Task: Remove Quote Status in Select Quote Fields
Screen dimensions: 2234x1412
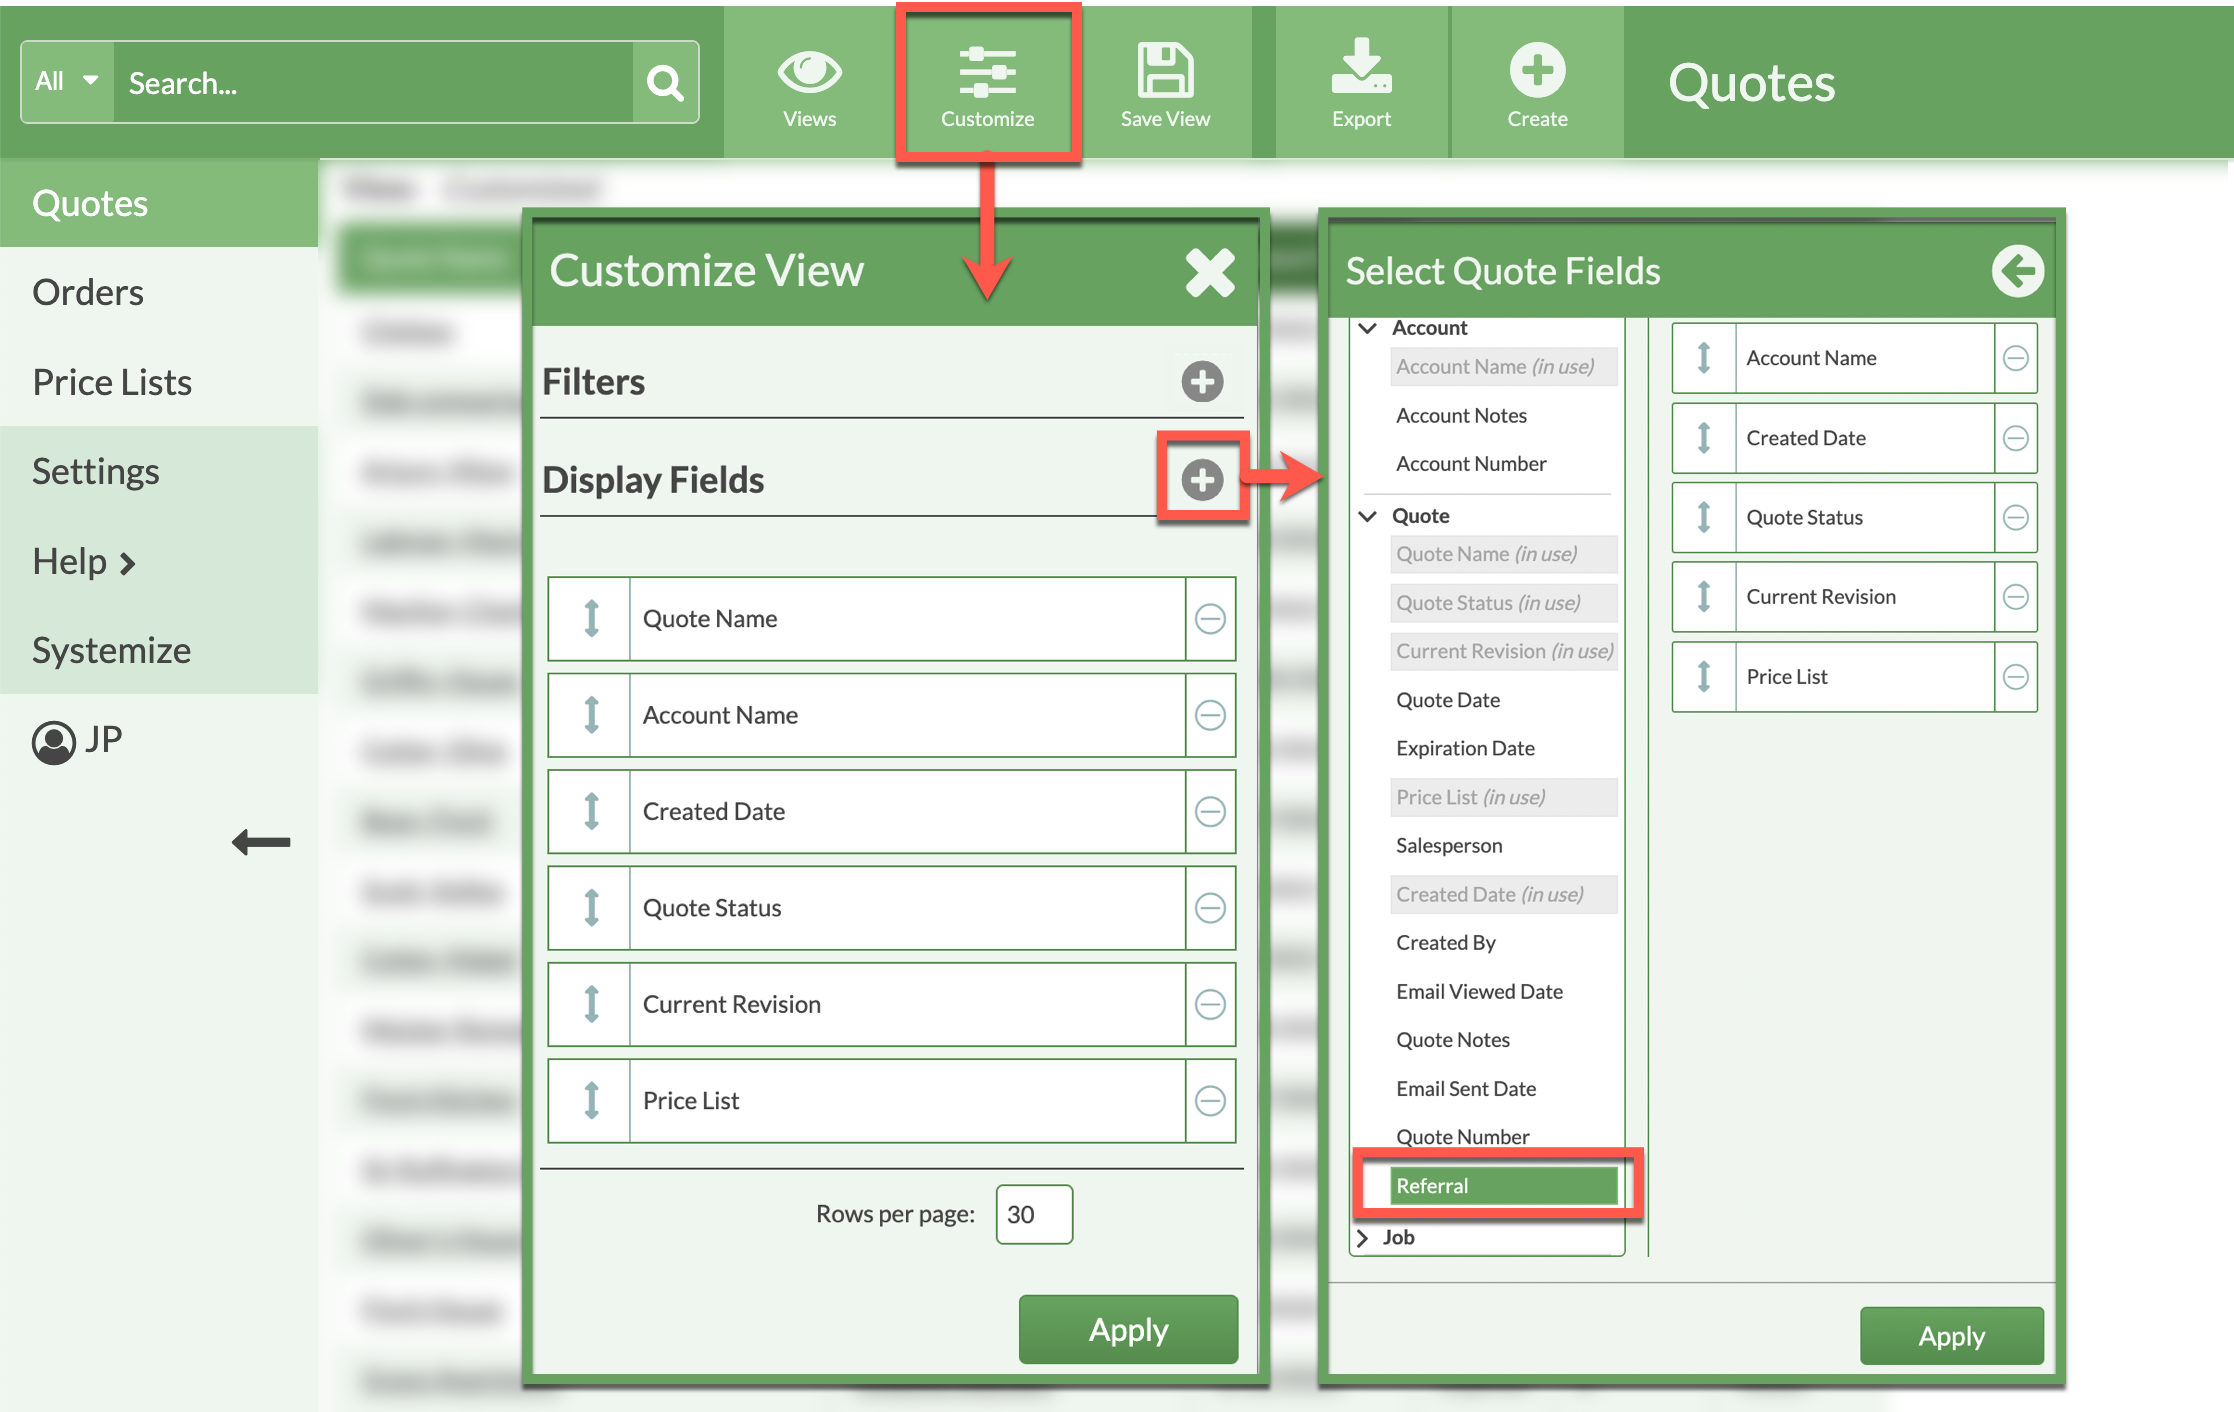Action: pyautogui.click(x=2015, y=518)
